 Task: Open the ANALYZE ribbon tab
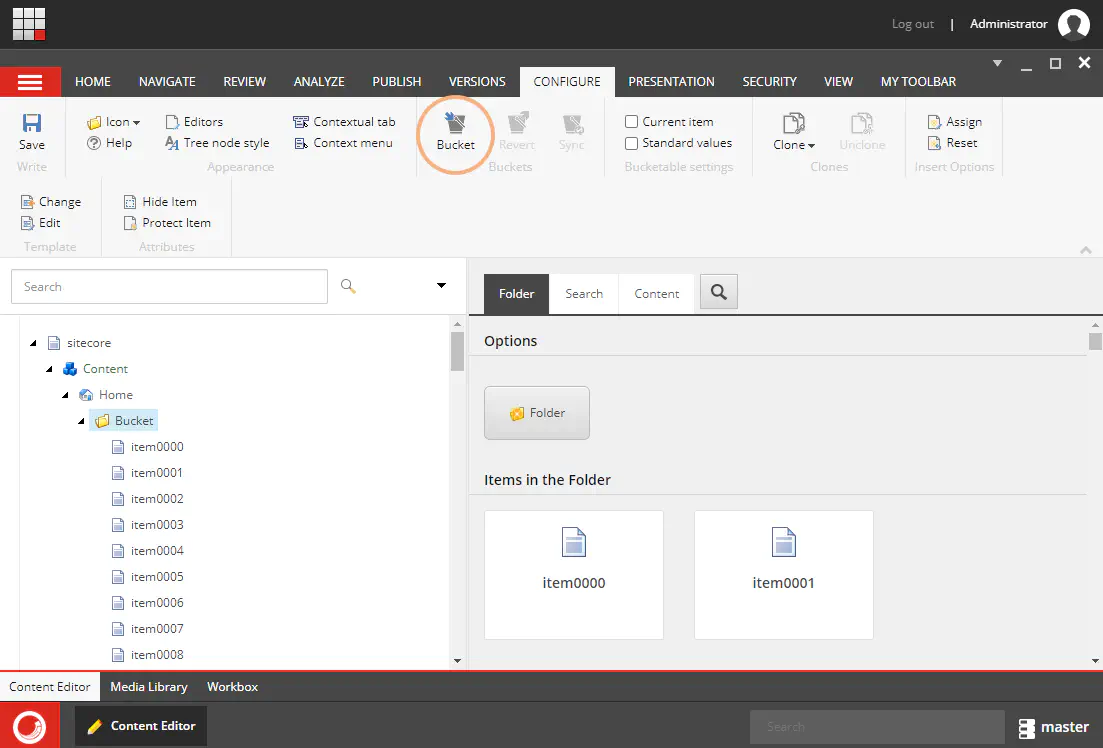pyautogui.click(x=319, y=82)
